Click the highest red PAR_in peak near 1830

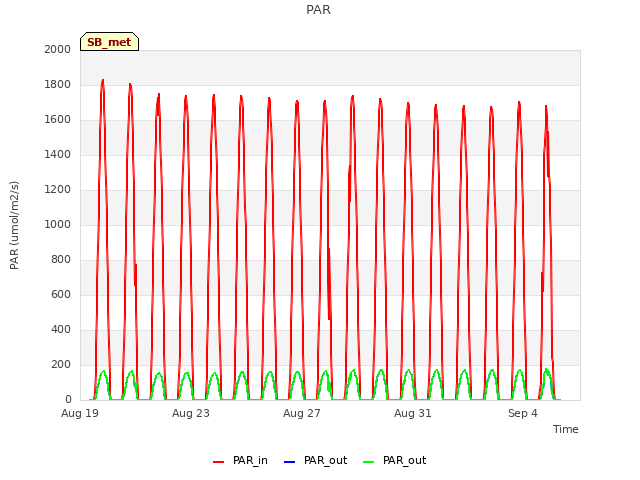102,80
